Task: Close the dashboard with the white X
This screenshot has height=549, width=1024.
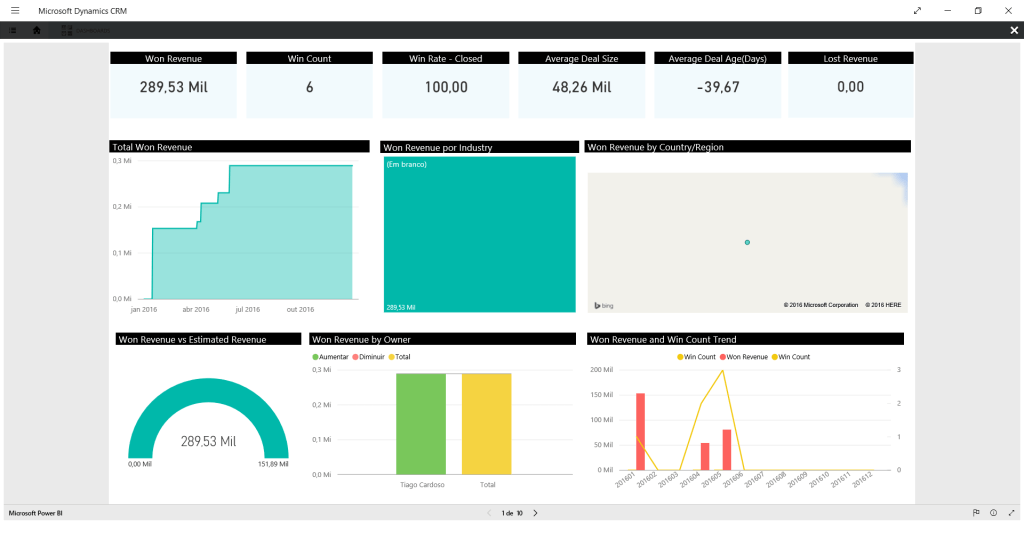Action: click(x=1014, y=30)
